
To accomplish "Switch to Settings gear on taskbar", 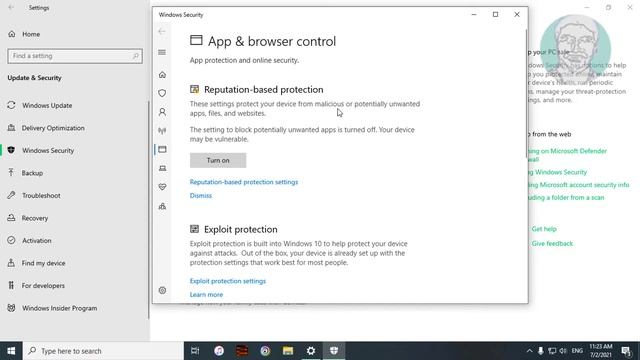I will (311, 351).
